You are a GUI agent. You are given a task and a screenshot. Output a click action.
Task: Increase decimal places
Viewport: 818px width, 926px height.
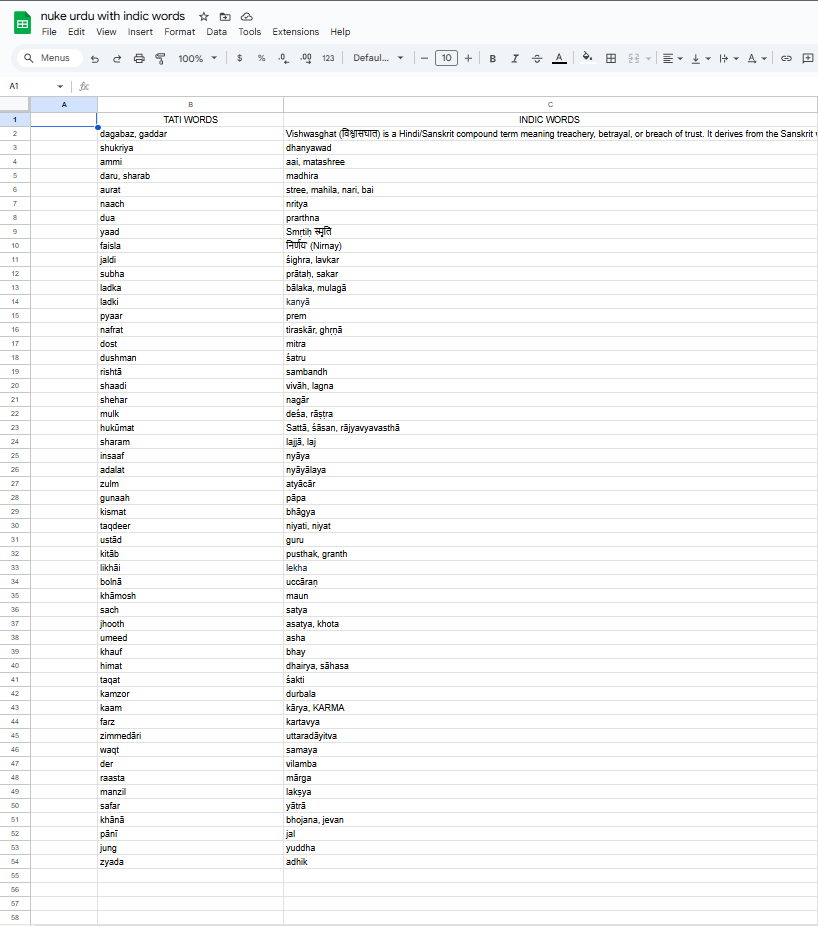click(306, 58)
